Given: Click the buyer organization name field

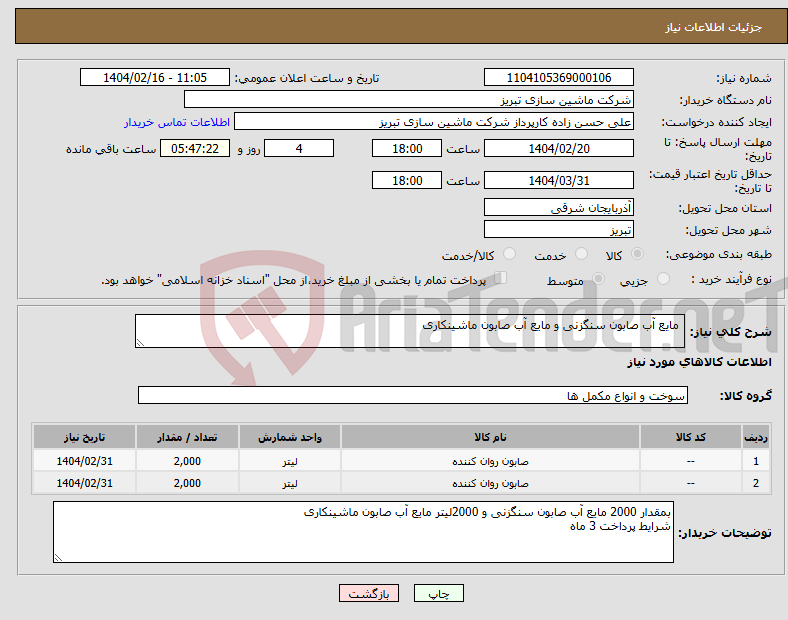Looking at the screenshot, I should pyautogui.click(x=409, y=99).
